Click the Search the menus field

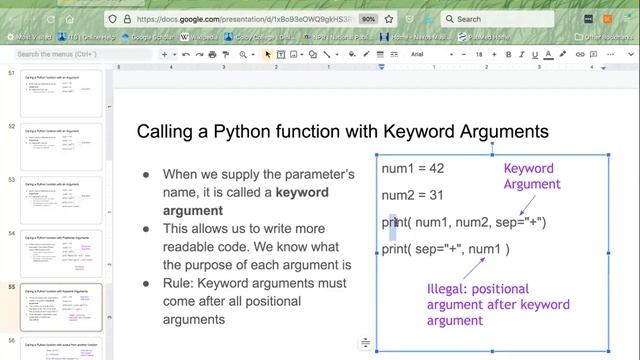coord(83,54)
